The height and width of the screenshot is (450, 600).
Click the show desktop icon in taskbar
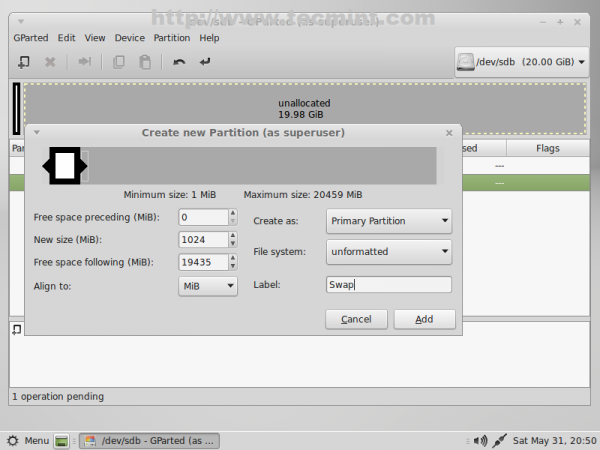coord(61,441)
